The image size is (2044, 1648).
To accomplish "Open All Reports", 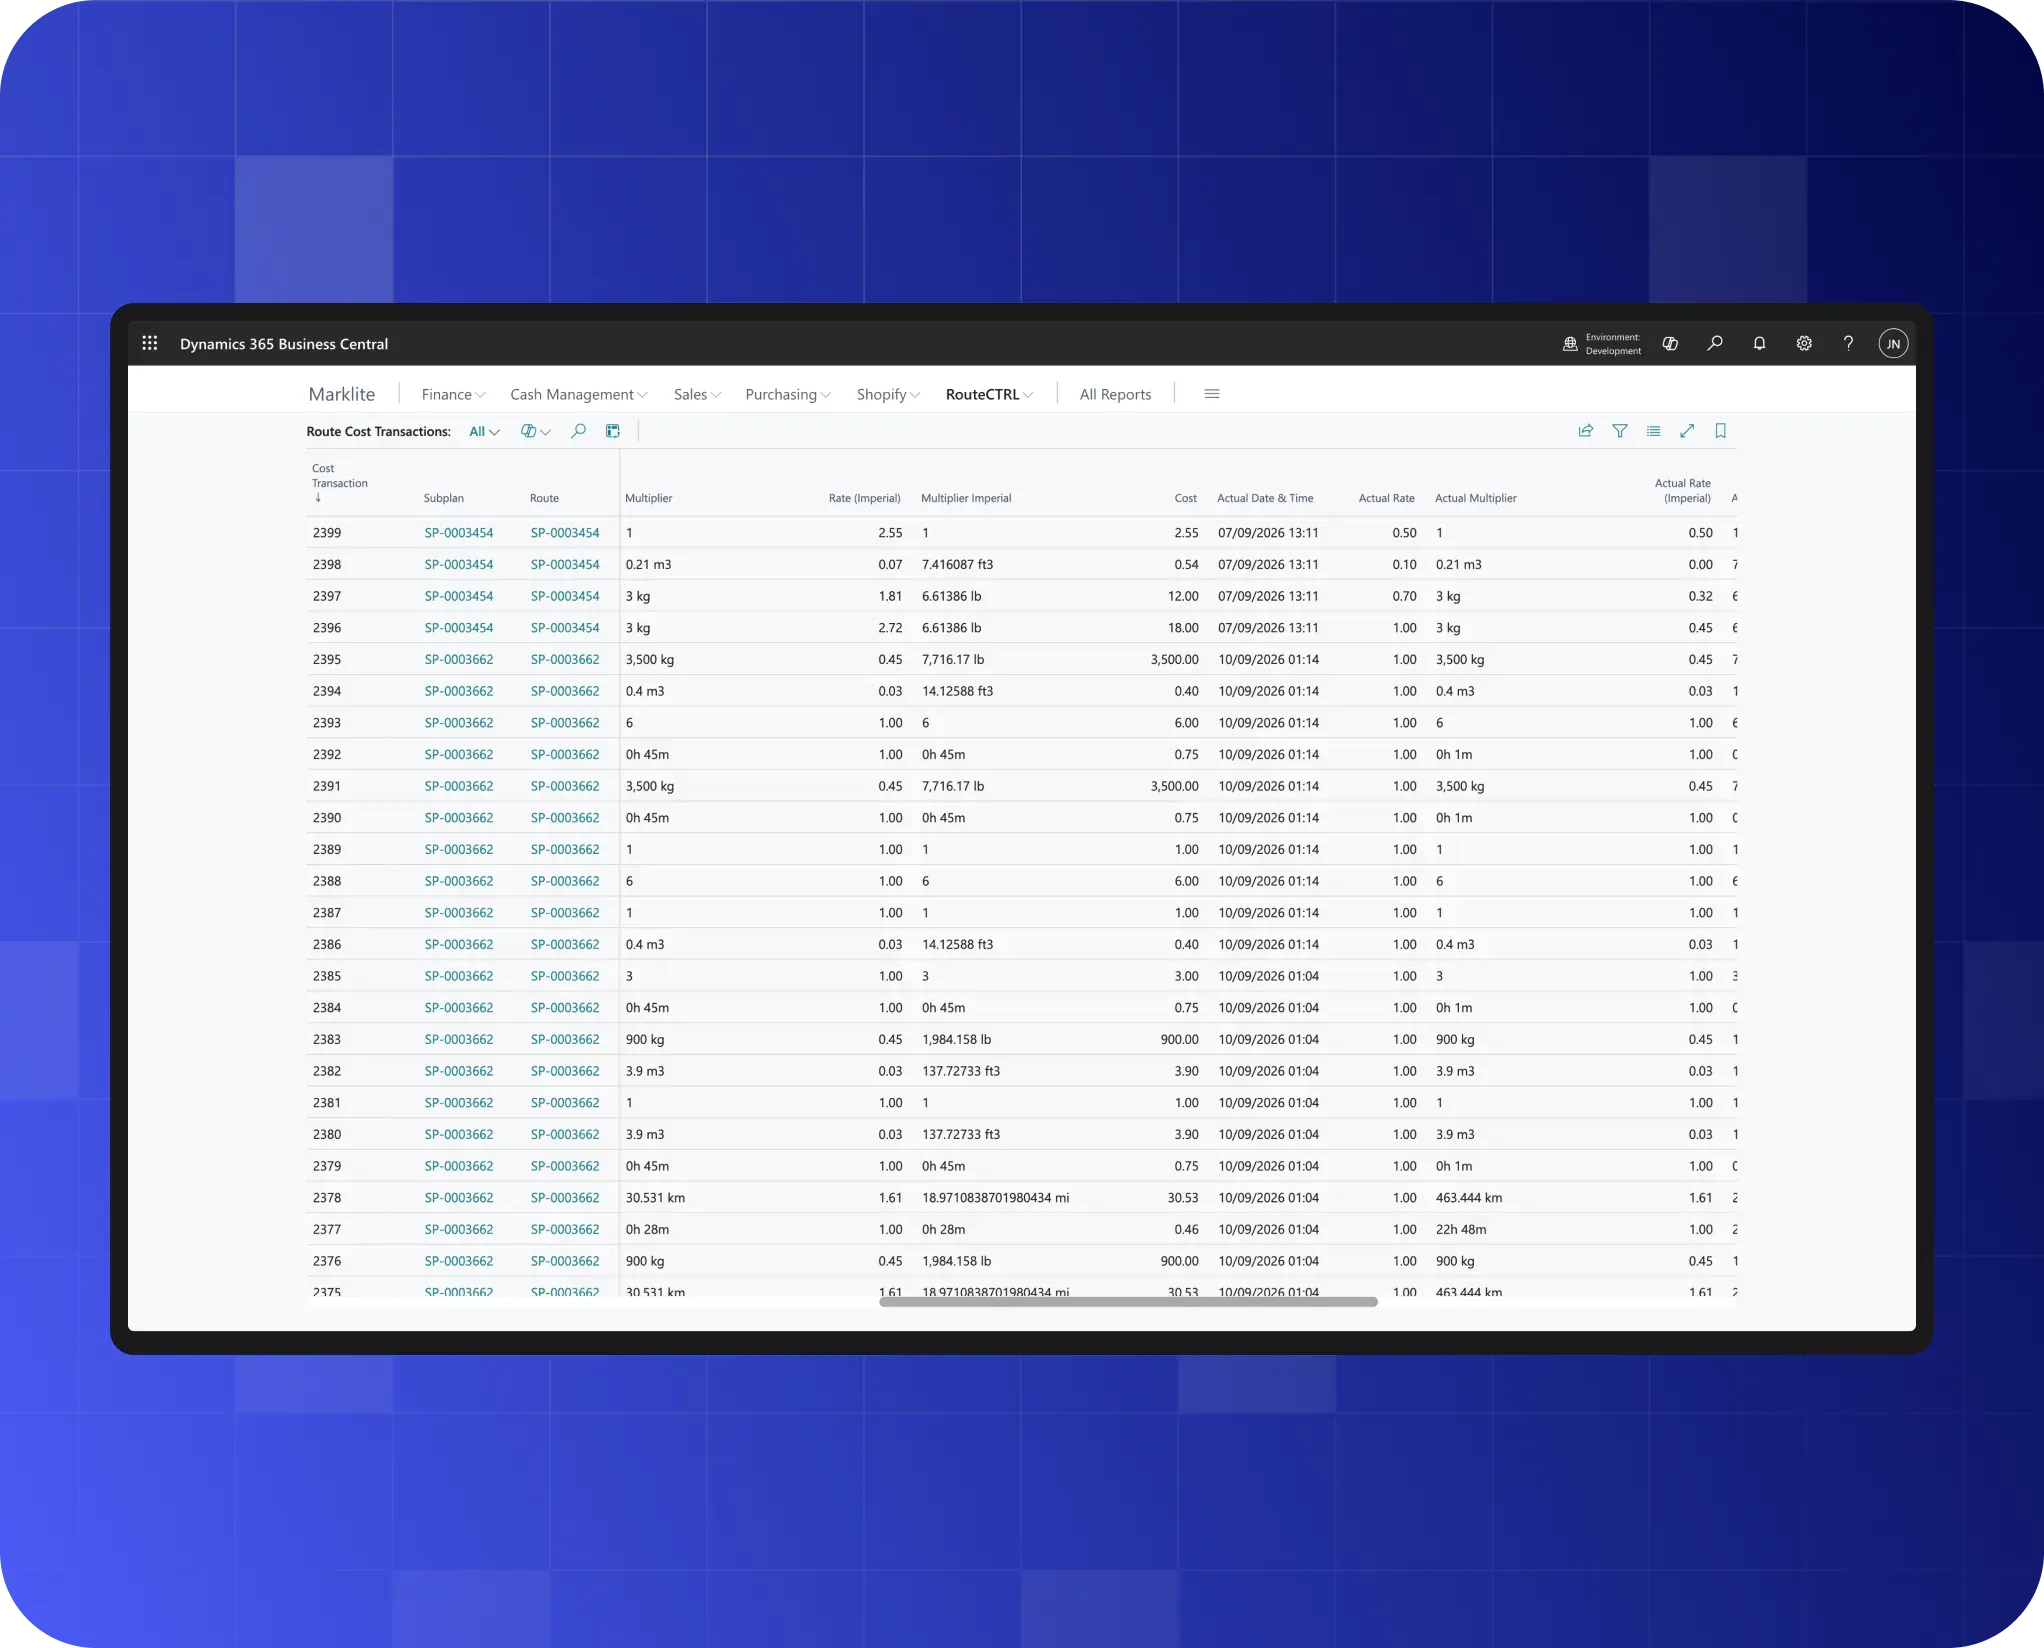I will click(x=1115, y=394).
